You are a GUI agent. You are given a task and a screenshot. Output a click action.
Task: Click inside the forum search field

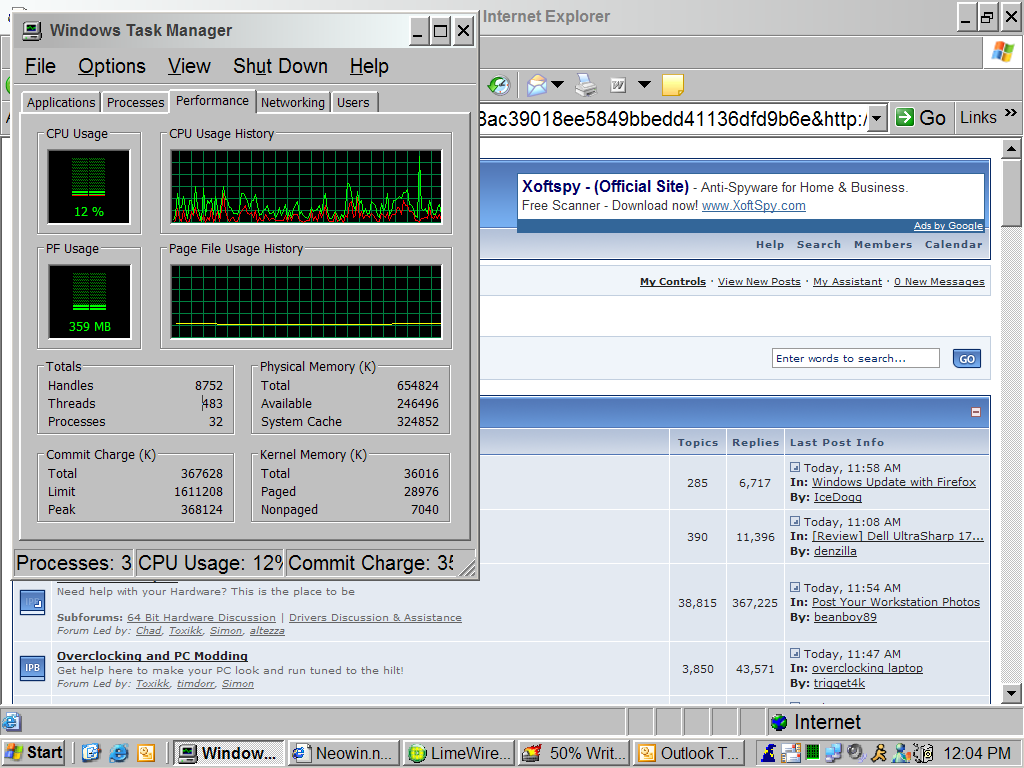[x=855, y=358]
